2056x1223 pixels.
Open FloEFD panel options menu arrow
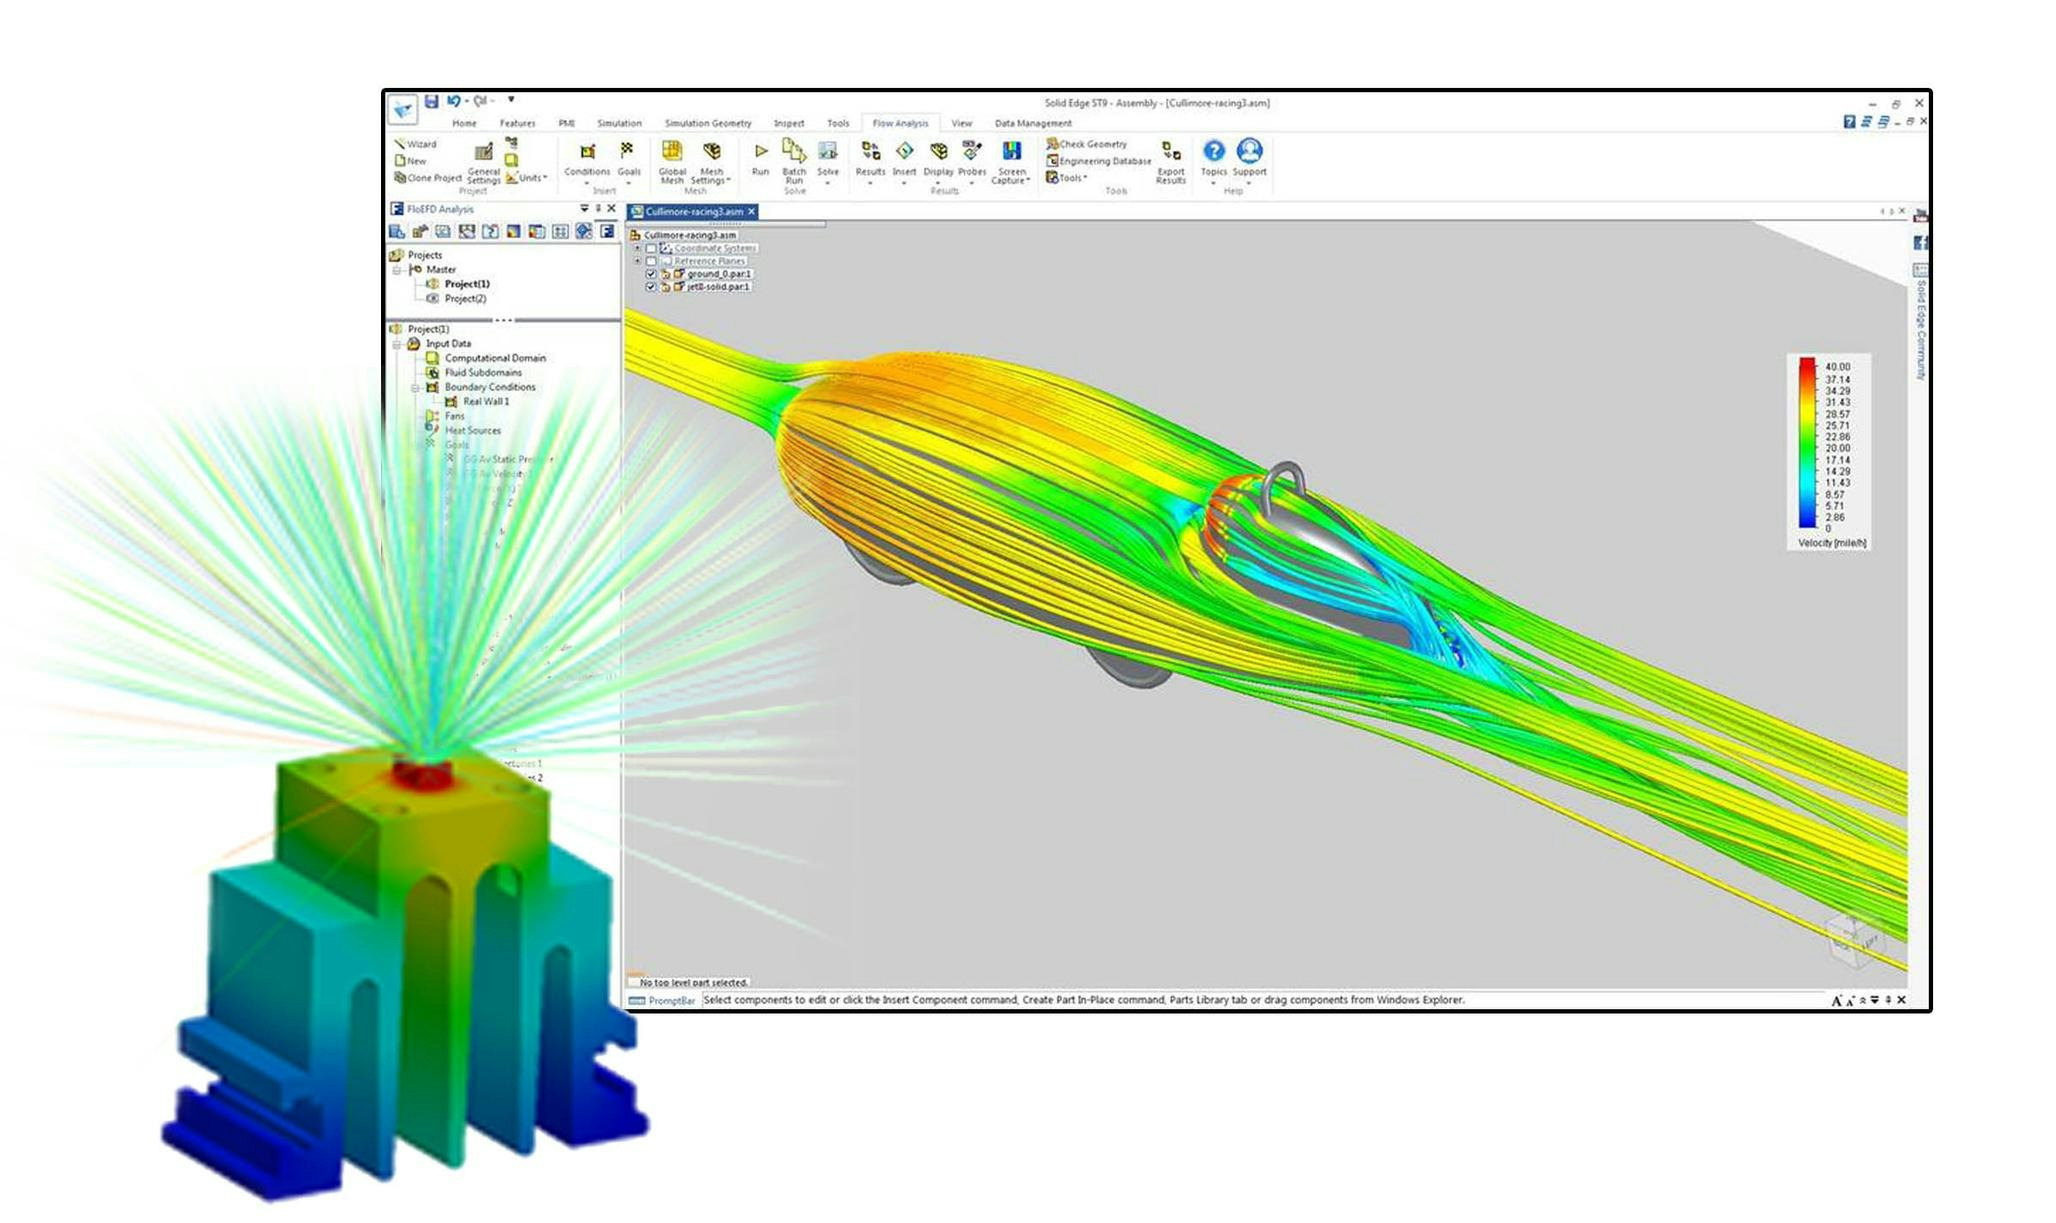pyautogui.click(x=584, y=209)
